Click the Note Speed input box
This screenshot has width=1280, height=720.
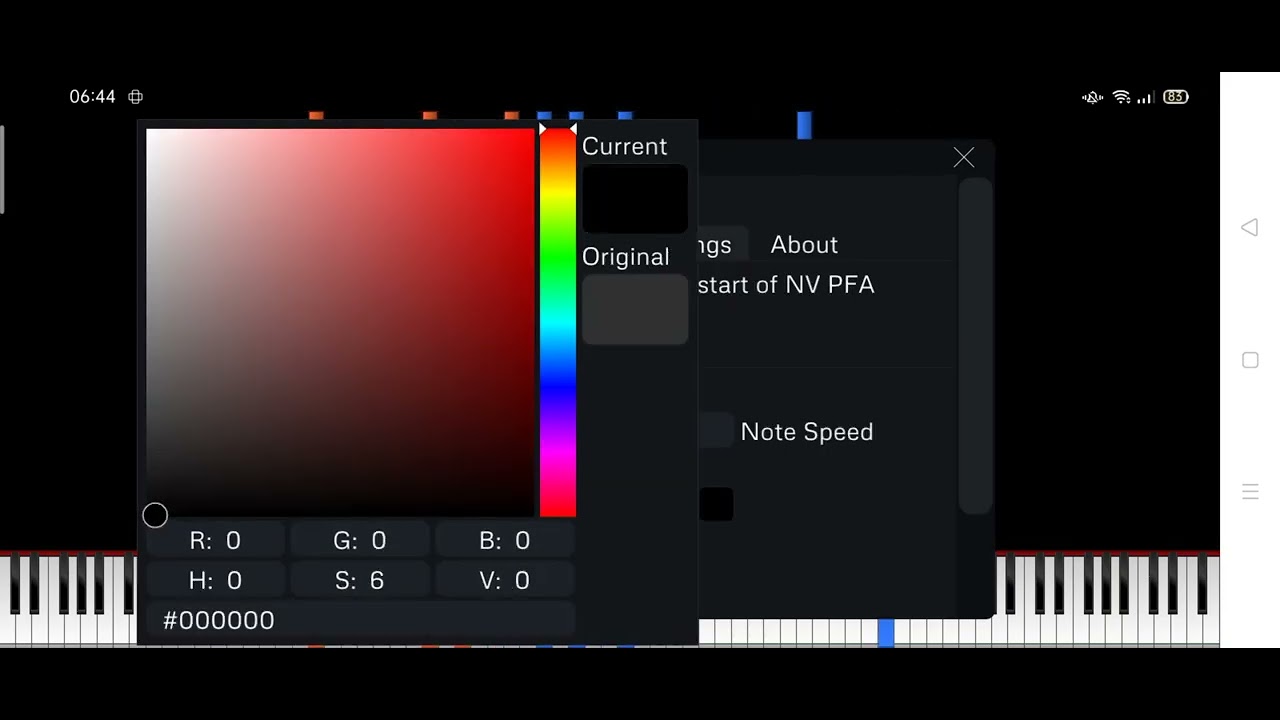pos(715,431)
